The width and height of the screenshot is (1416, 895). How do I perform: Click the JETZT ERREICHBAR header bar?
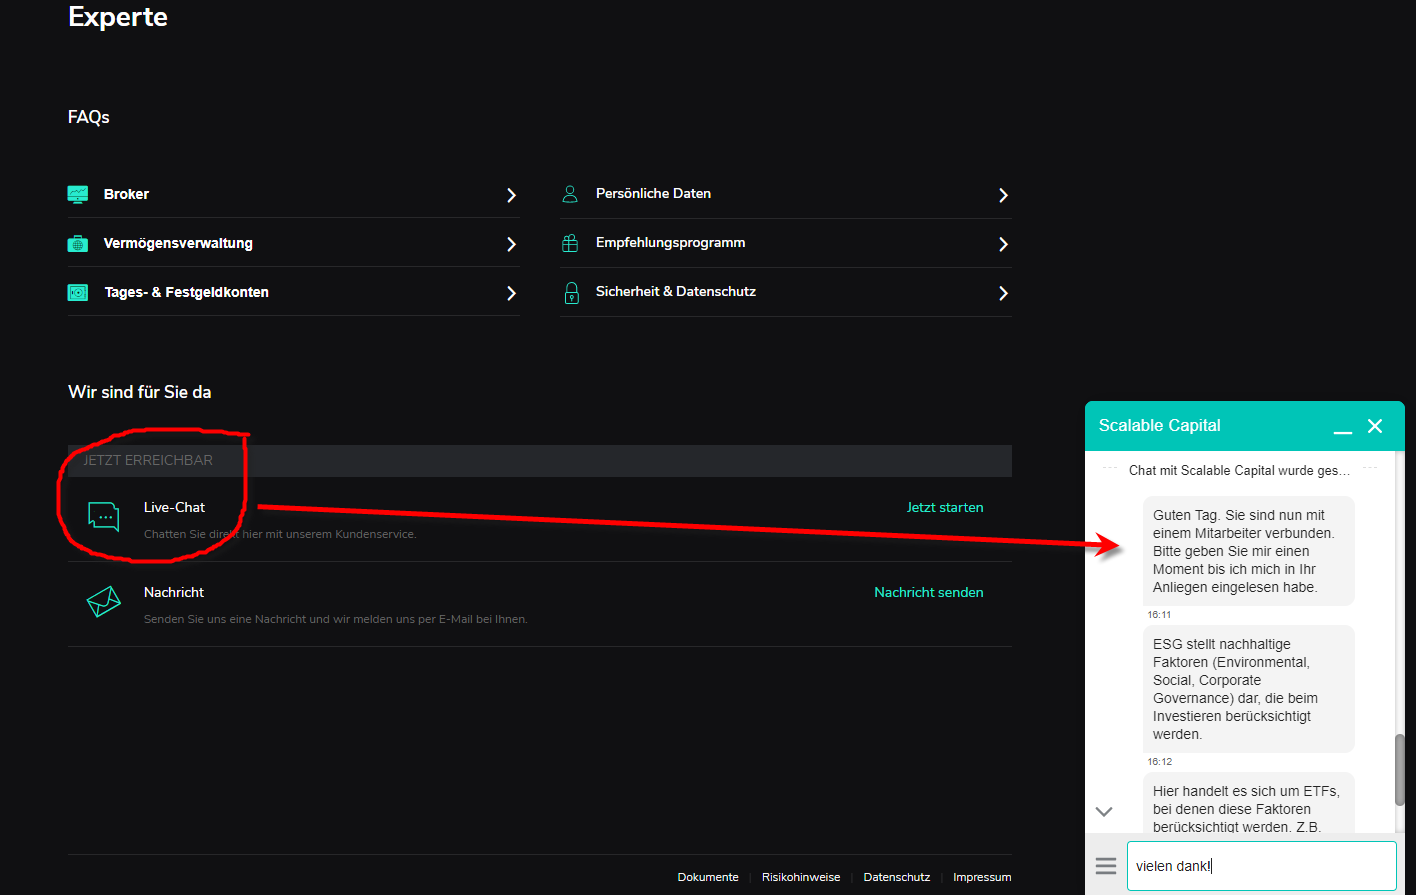(x=540, y=460)
